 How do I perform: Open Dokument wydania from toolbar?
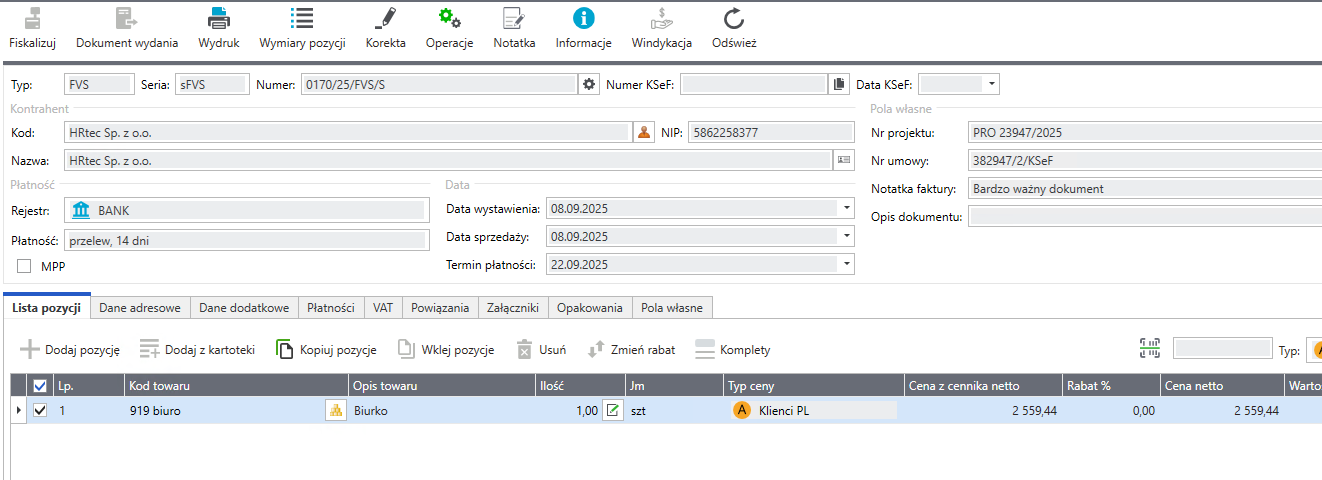coord(126,18)
